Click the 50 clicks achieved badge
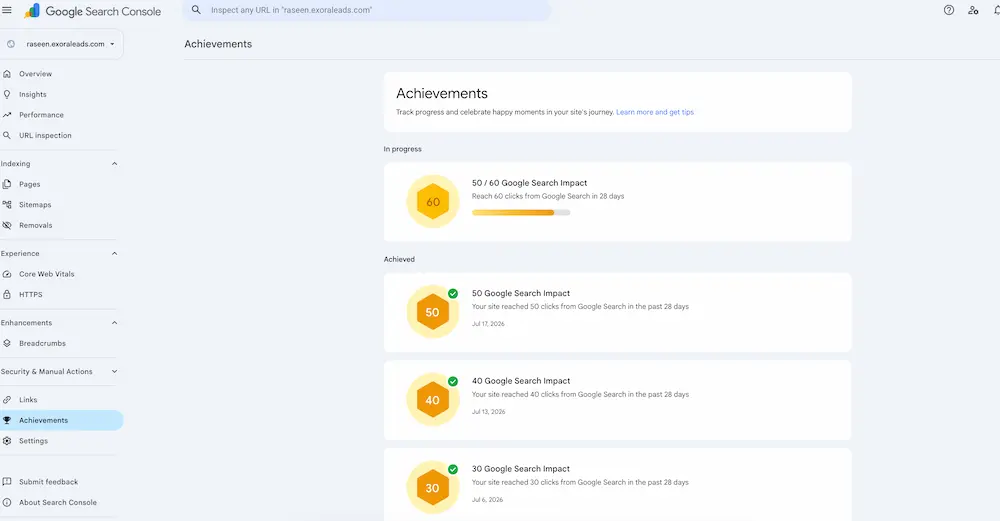This screenshot has width=1000, height=521. pos(433,312)
